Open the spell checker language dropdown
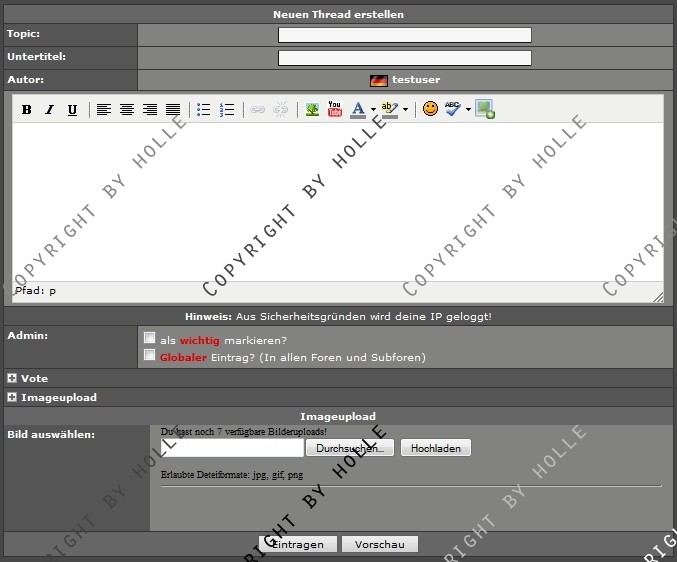This screenshot has width=677, height=562. tap(468, 110)
